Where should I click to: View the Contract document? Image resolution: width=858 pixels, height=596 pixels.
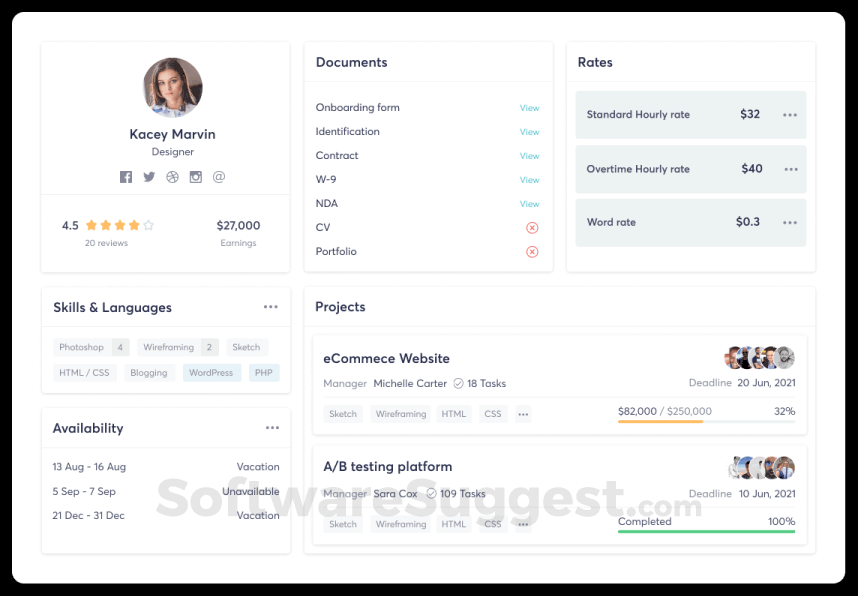tap(530, 156)
